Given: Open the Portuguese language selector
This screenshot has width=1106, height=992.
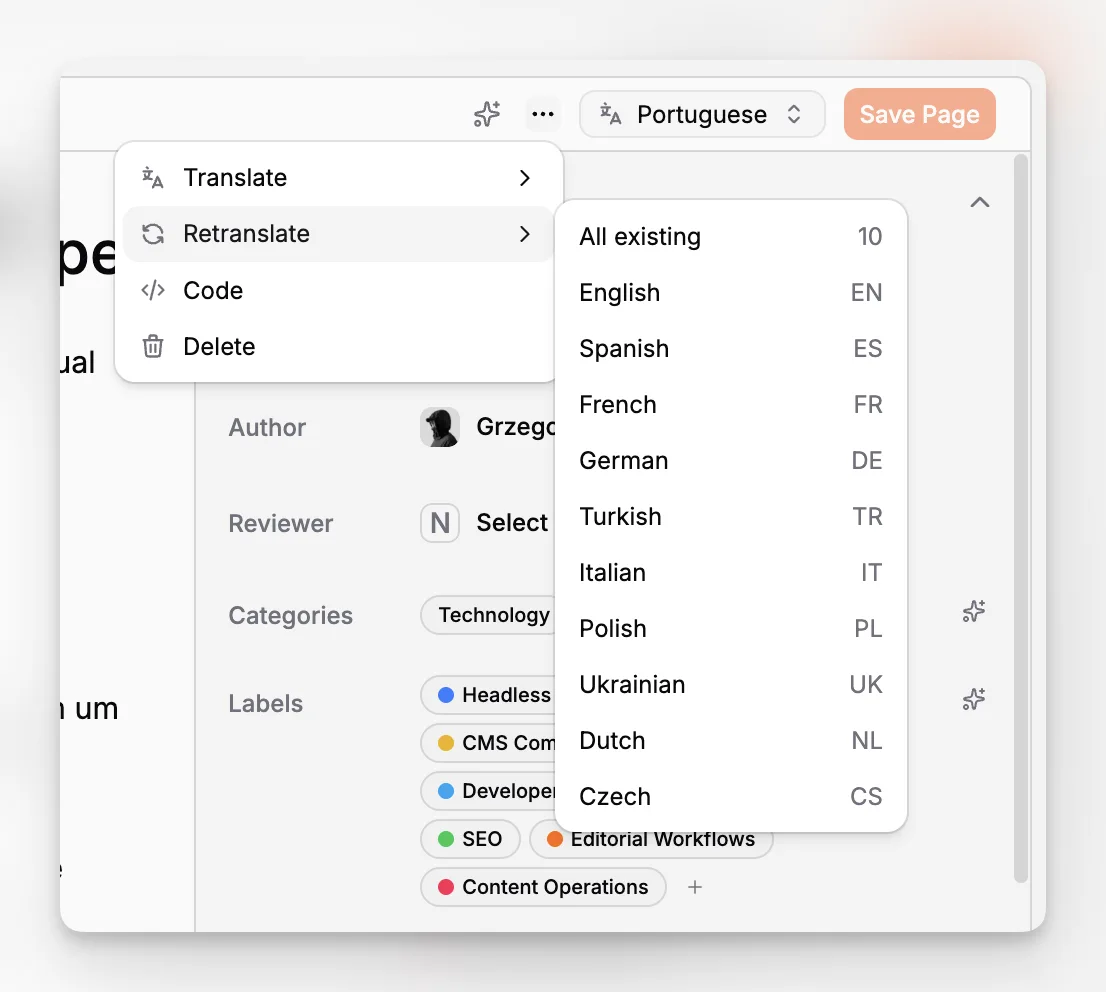Looking at the screenshot, I should click(x=701, y=114).
